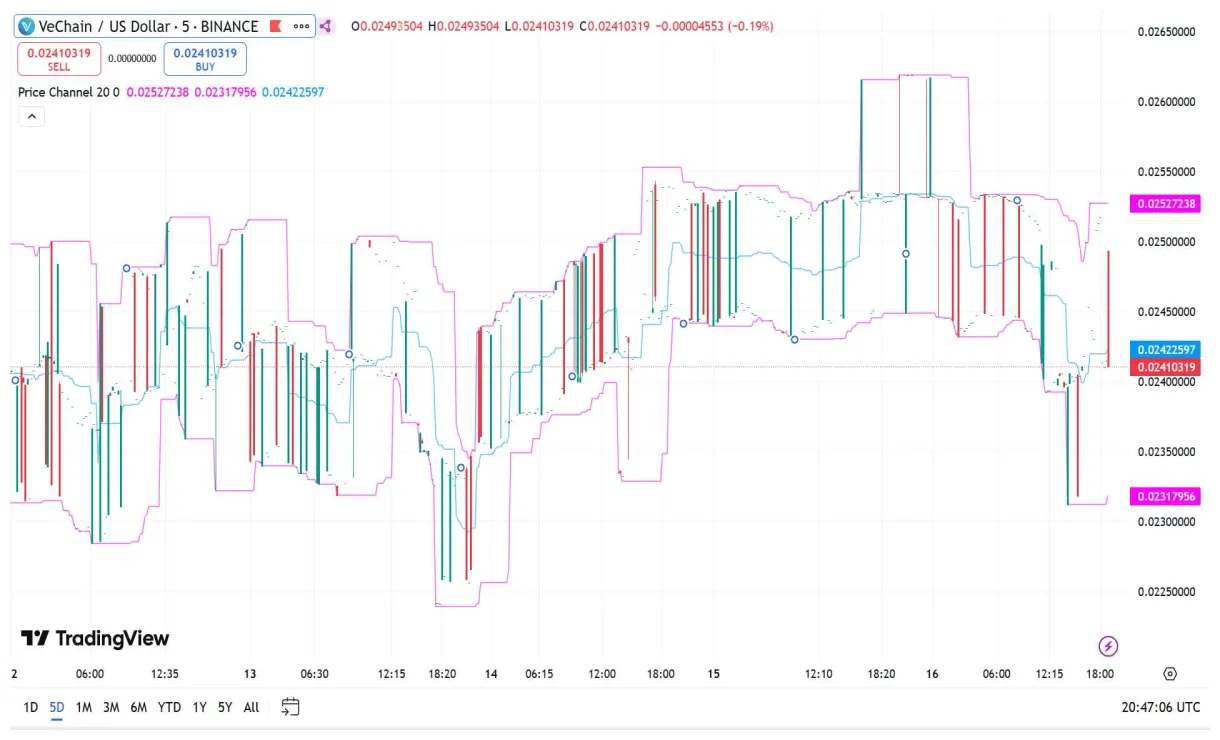This screenshot has height=740, width=1220.
Task: Click the SELL button at 0.02410319
Action: coord(58,58)
